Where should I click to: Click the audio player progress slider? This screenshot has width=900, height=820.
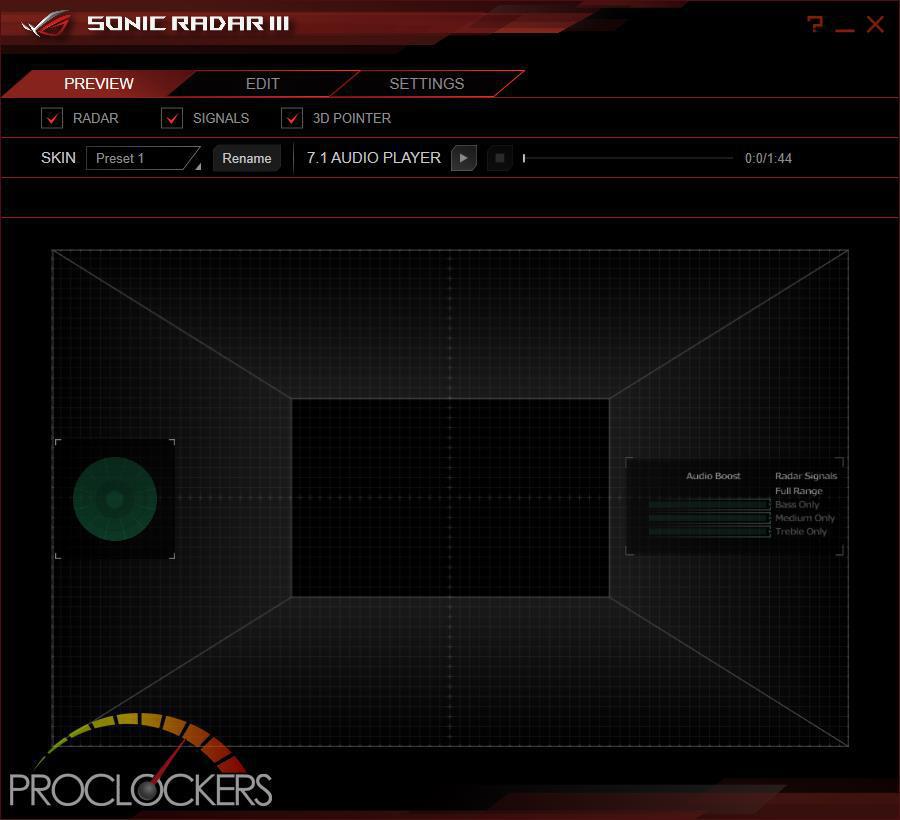(x=628, y=158)
